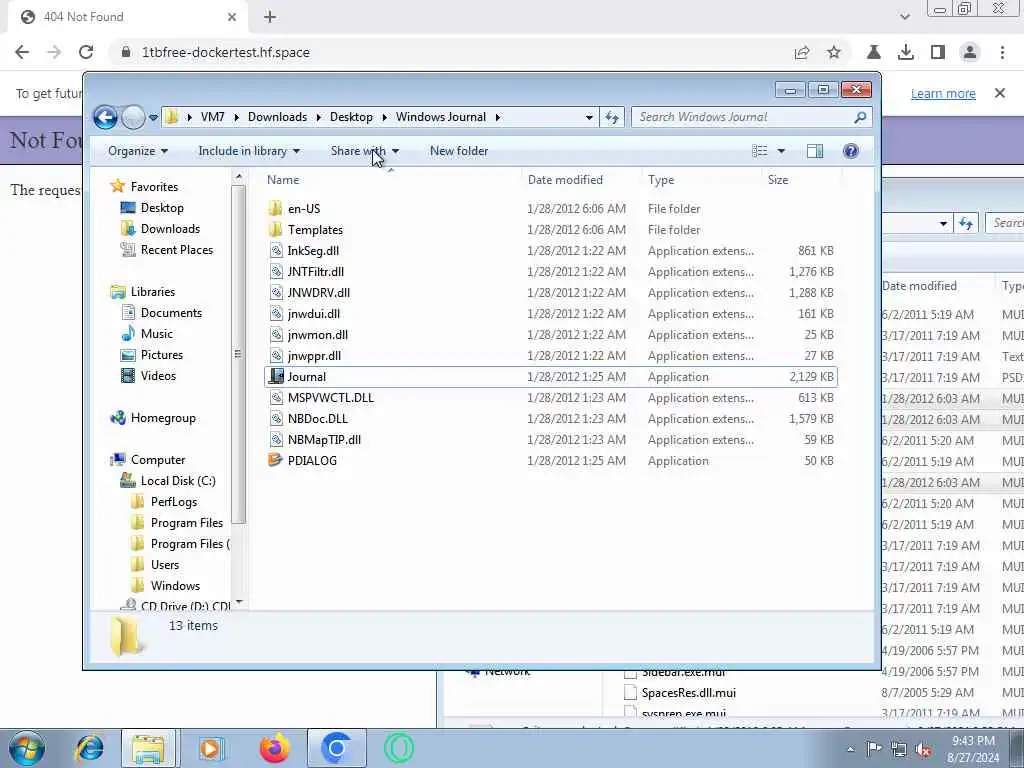Viewport: 1024px width, 768px height.
Task: Open Libraries in navigation pane
Action: click(153, 292)
